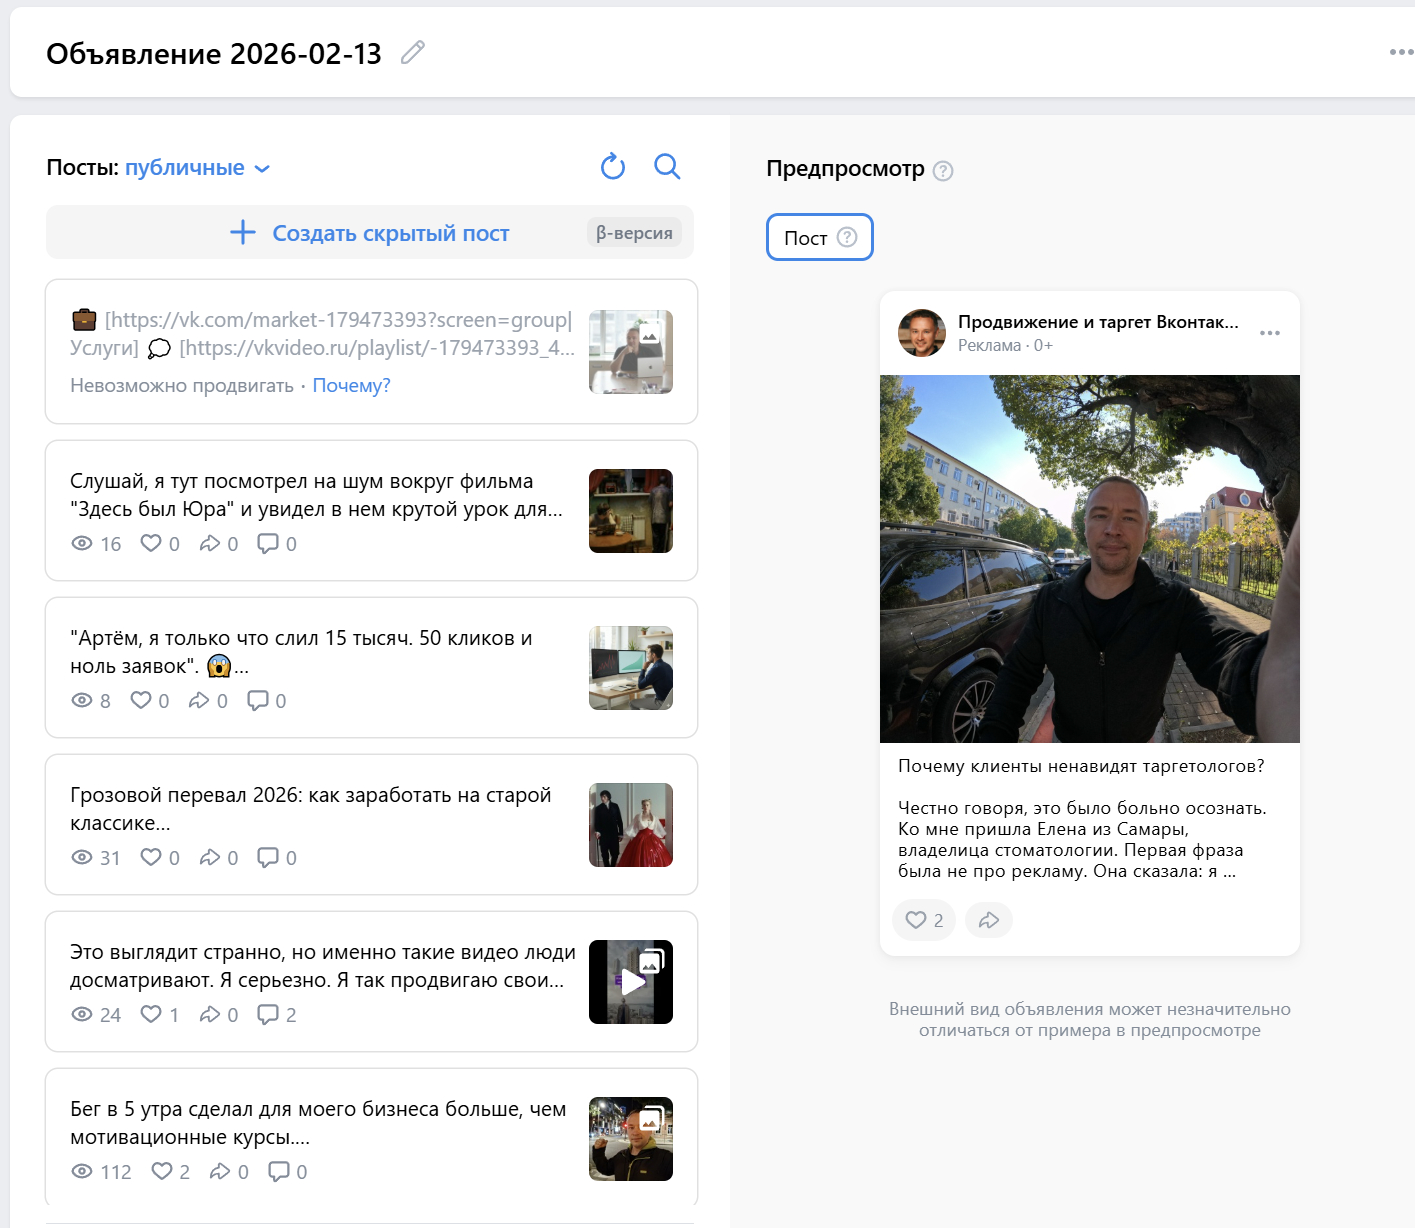
Task: Click the share arrow on the Артём post
Action: point(199,700)
